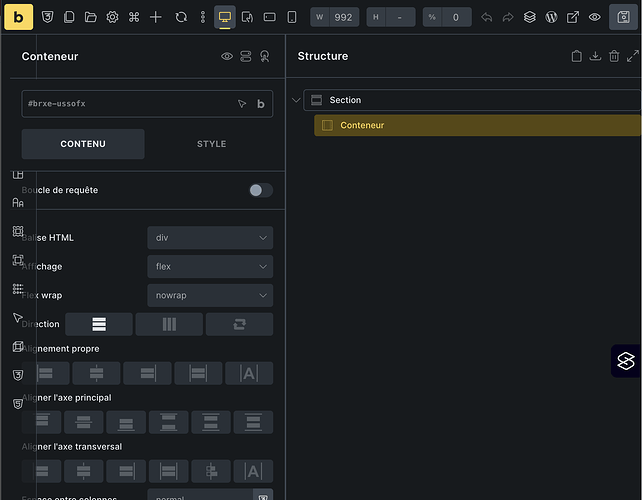
Task: Select the tablet portrait breakpoint icon
Action: click(247, 17)
